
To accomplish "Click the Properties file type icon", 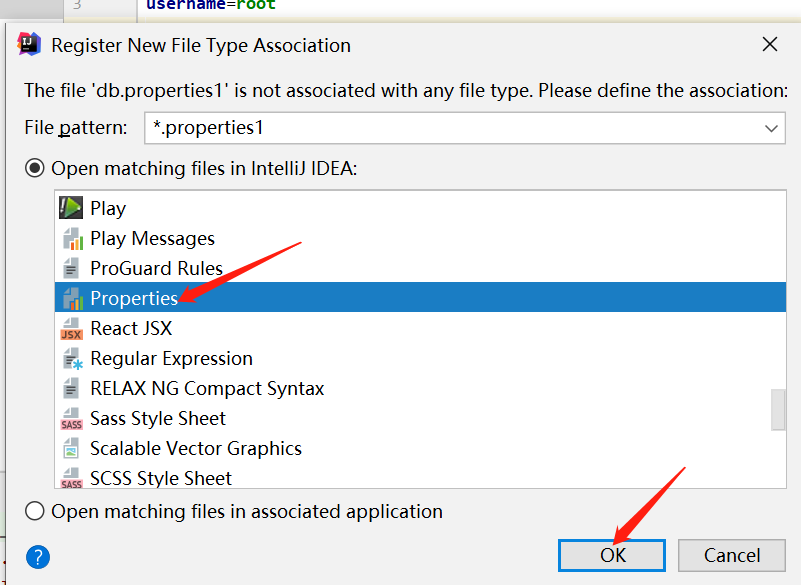I will pyautogui.click(x=71, y=298).
